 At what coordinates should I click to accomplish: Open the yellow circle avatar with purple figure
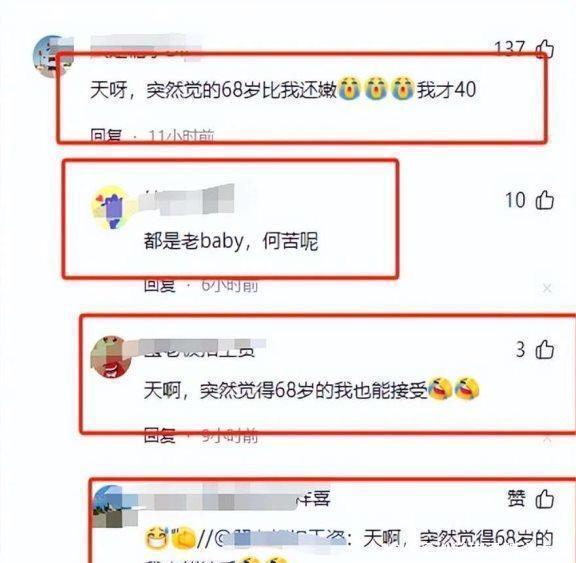(110, 207)
